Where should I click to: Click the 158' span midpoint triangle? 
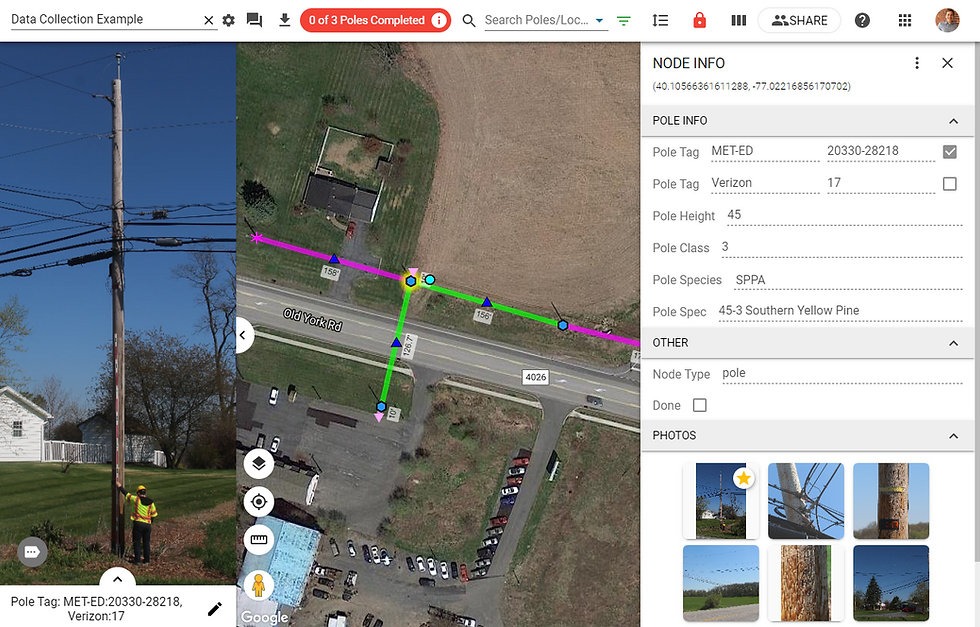click(334, 258)
